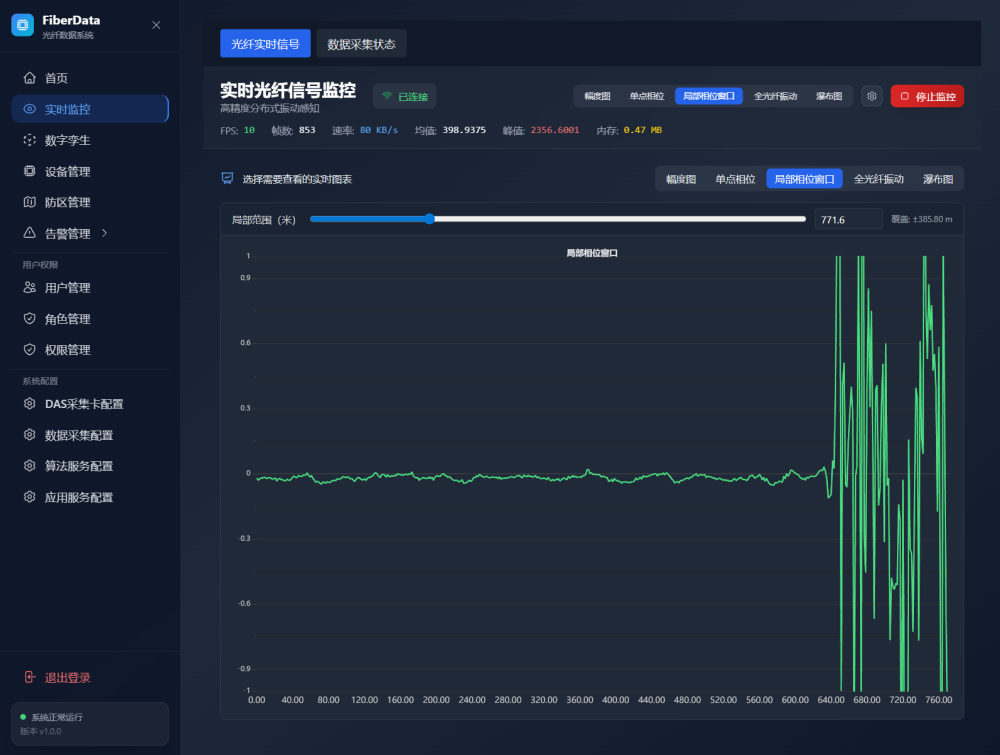Choose 全光纤振动 in the lower chart selector
Screen dimensions: 1000x755
[x=878, y=179]
